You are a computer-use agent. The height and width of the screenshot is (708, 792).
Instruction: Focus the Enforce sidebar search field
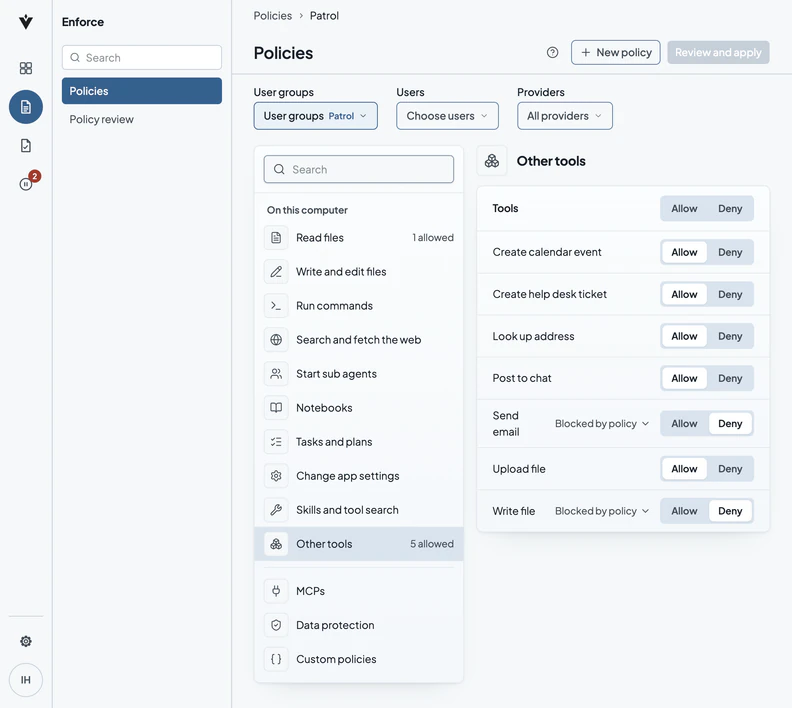point(142,58)
